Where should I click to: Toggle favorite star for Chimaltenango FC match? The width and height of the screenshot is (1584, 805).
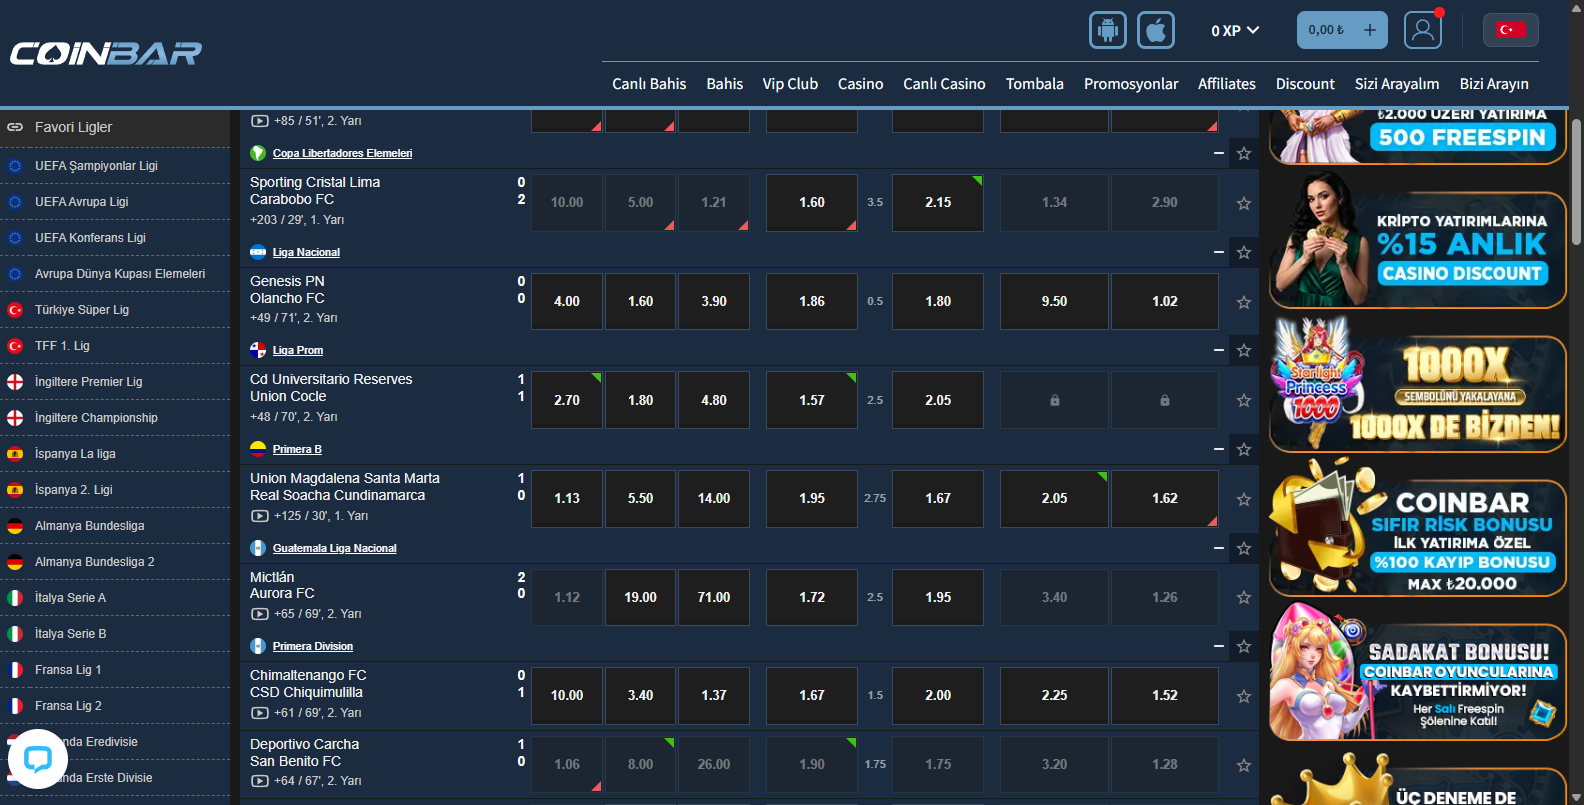click(1244, 696)
